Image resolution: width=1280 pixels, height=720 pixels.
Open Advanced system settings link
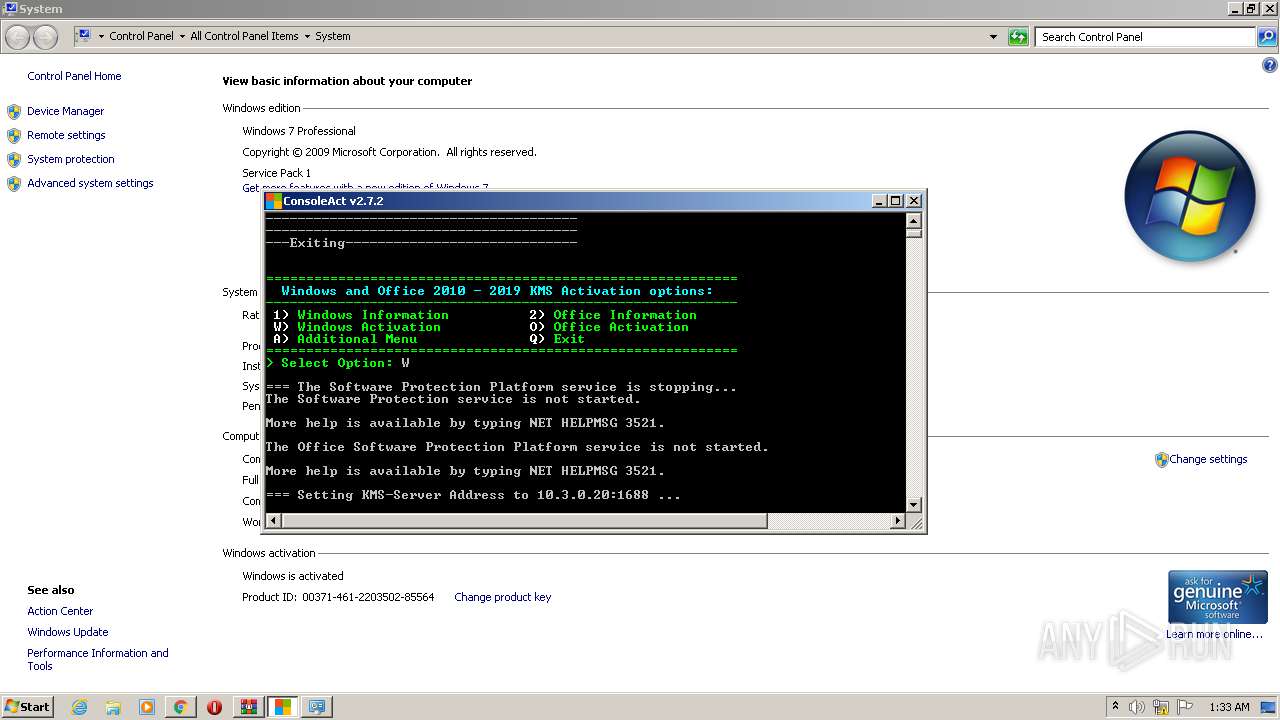(90, 183)
